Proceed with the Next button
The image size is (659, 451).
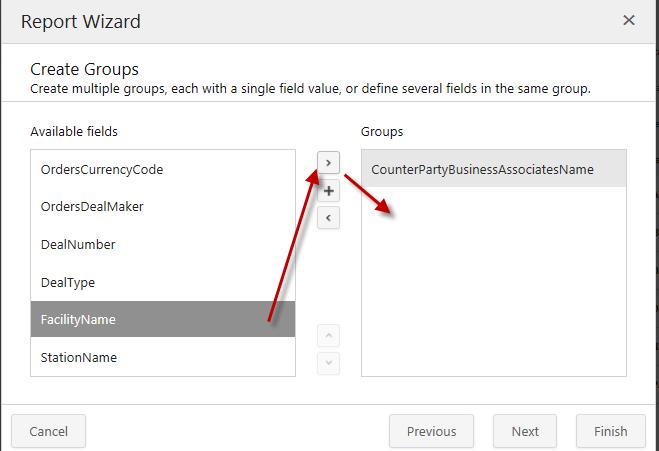tap(525, 432)
